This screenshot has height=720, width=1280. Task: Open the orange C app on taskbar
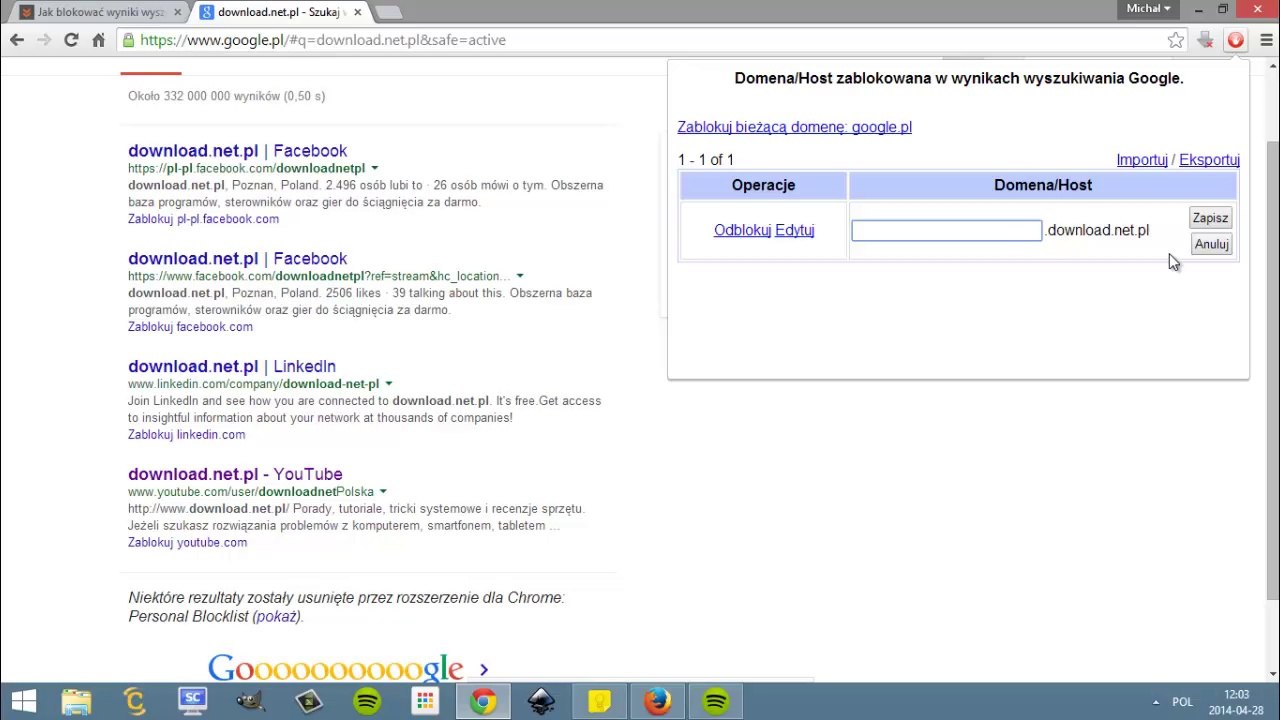click(x=134, y=701)
